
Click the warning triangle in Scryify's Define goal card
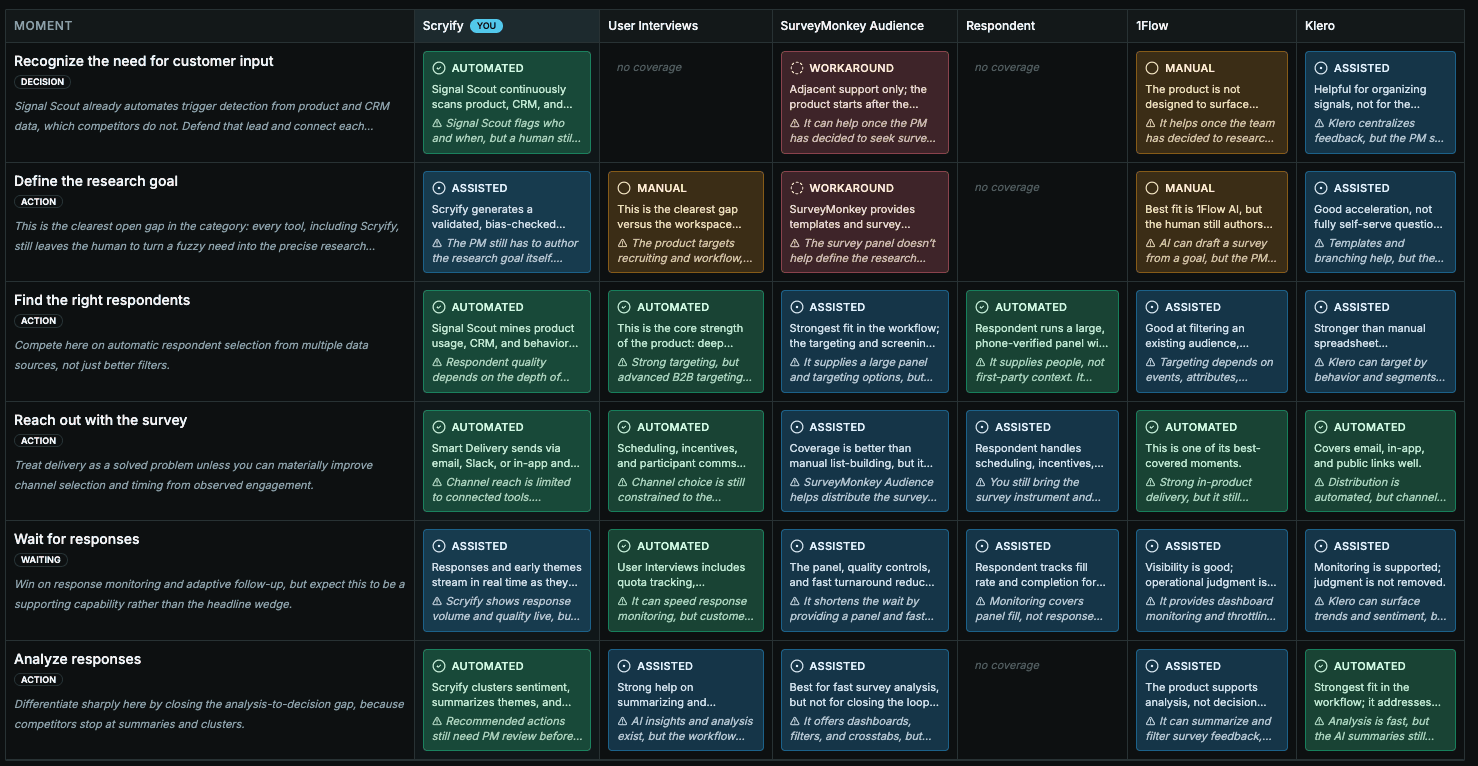(x=437, y=243)
